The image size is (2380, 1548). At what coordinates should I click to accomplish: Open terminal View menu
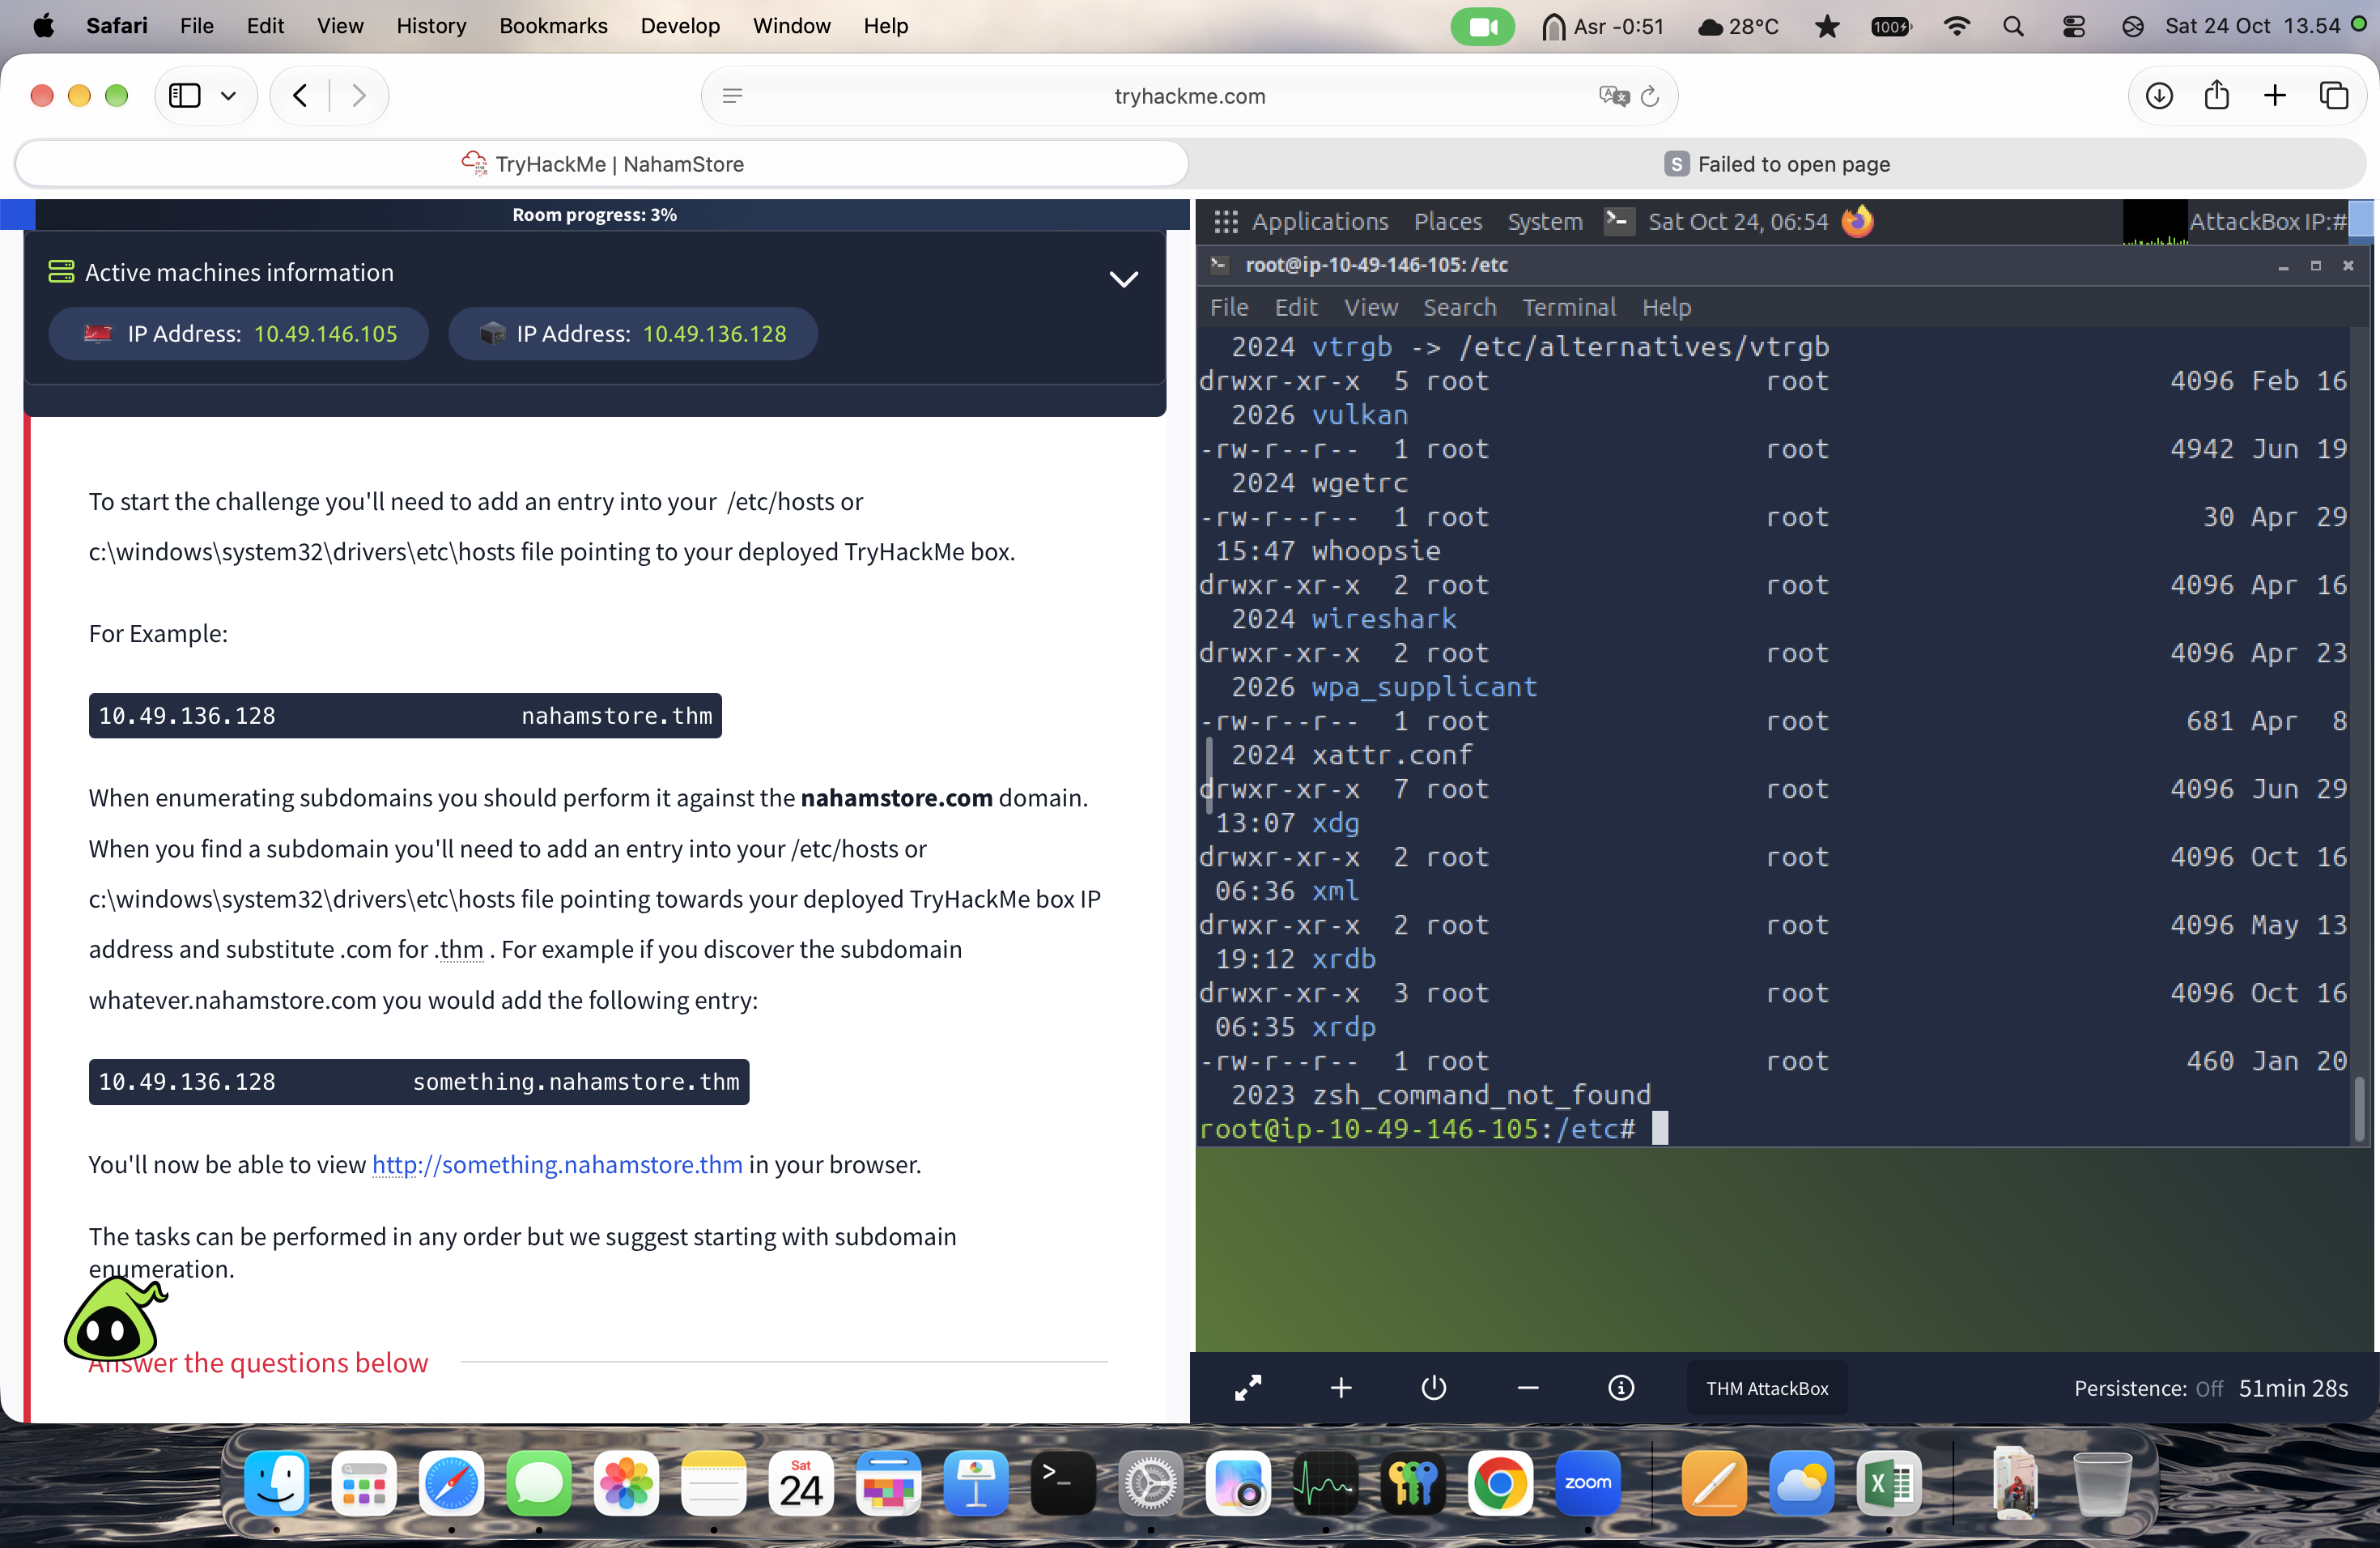coord(1370,307)
